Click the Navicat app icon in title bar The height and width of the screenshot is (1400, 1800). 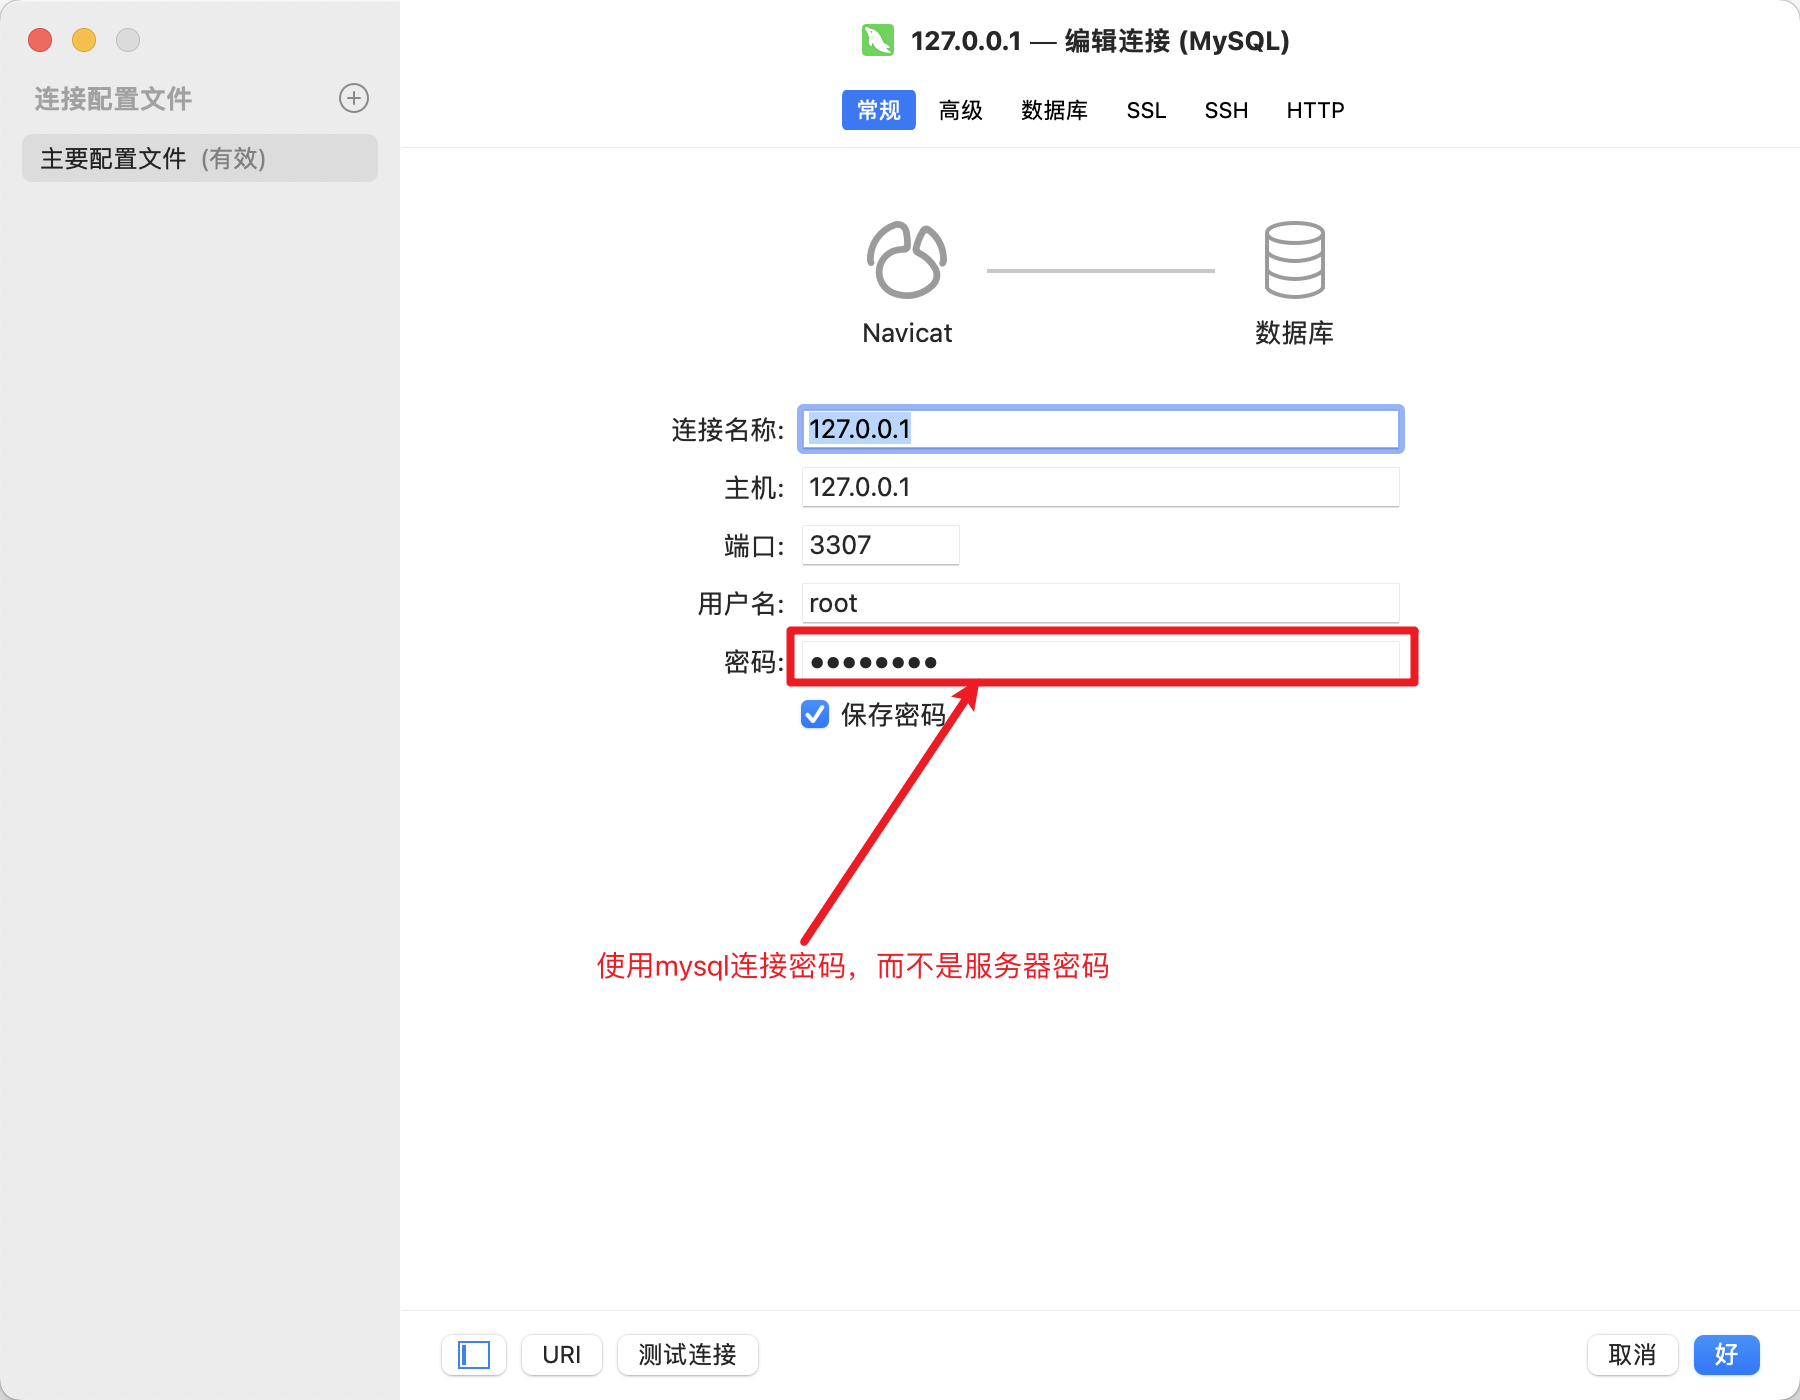tap(878, 40)
